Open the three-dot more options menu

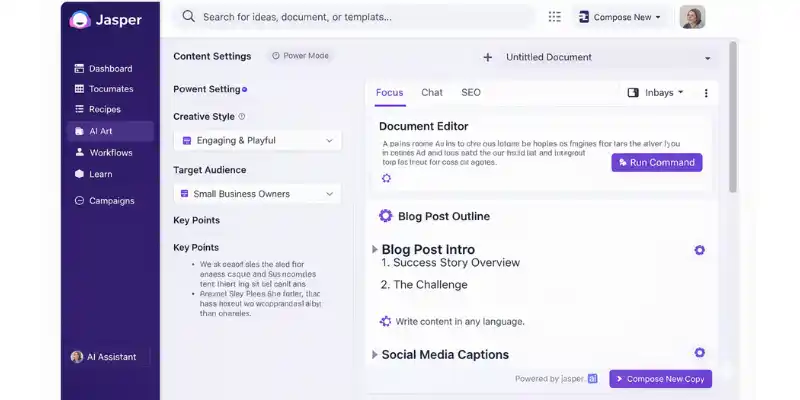click(706, 93)
